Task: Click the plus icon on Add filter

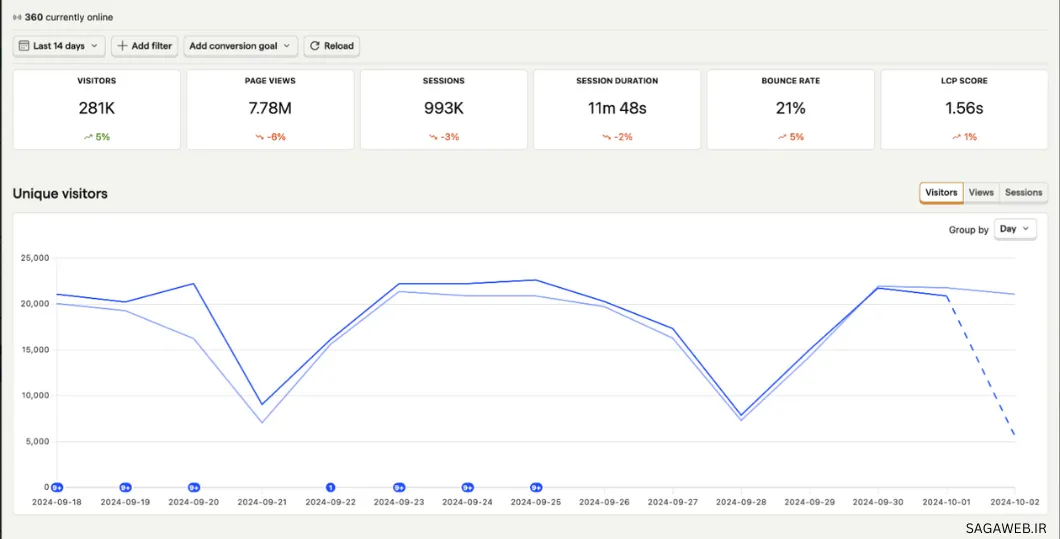Action: 122,46
